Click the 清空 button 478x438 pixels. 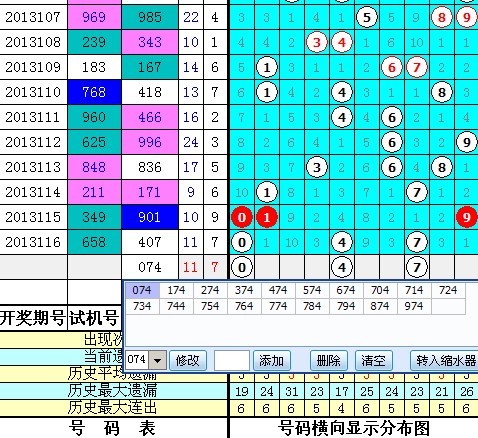[373, 360]
